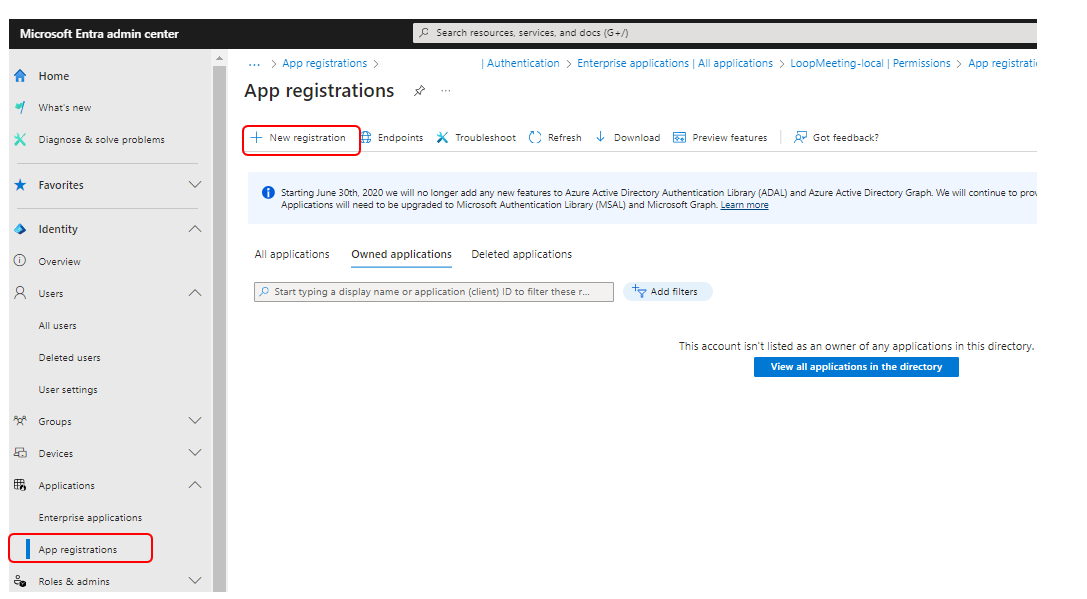Click the Groups people icon
This screenshot has height=599, width=1087.
tap(20, 421)
